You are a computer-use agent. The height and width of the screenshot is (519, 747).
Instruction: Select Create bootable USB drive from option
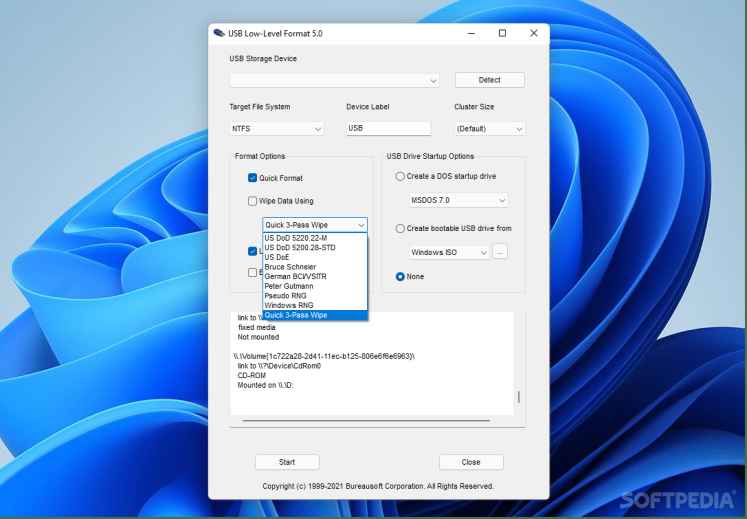pos(401,228)
